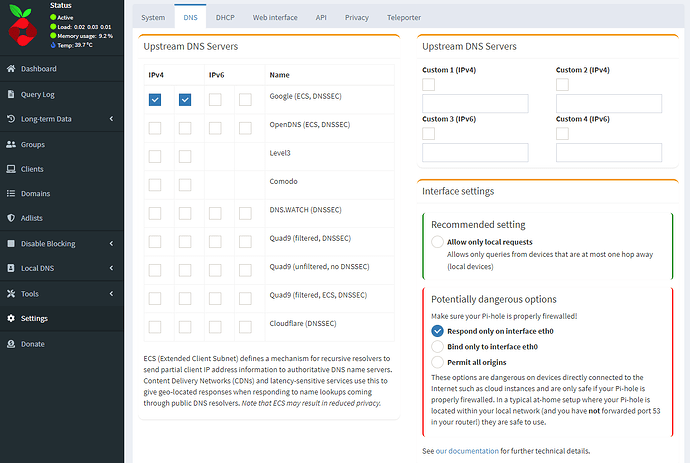Viewport: 690px width, 463px height.
Task: Select Allow only local requests option
Action: 437,242
